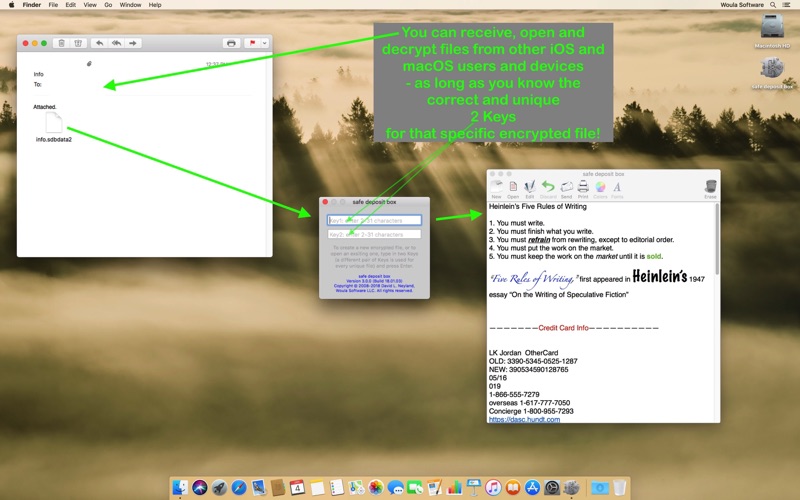Open iBooks icon in the Dock

(513, 488)
